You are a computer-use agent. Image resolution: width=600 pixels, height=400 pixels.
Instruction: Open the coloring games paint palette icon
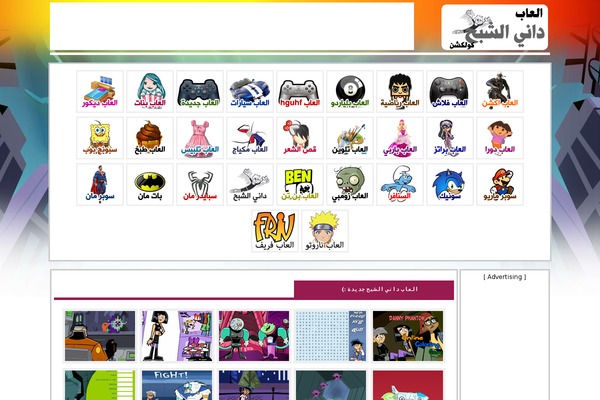(350, 138)
